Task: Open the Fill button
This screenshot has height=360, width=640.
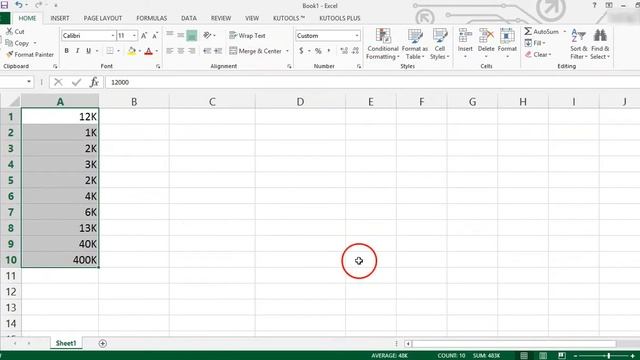Action: 535,43
